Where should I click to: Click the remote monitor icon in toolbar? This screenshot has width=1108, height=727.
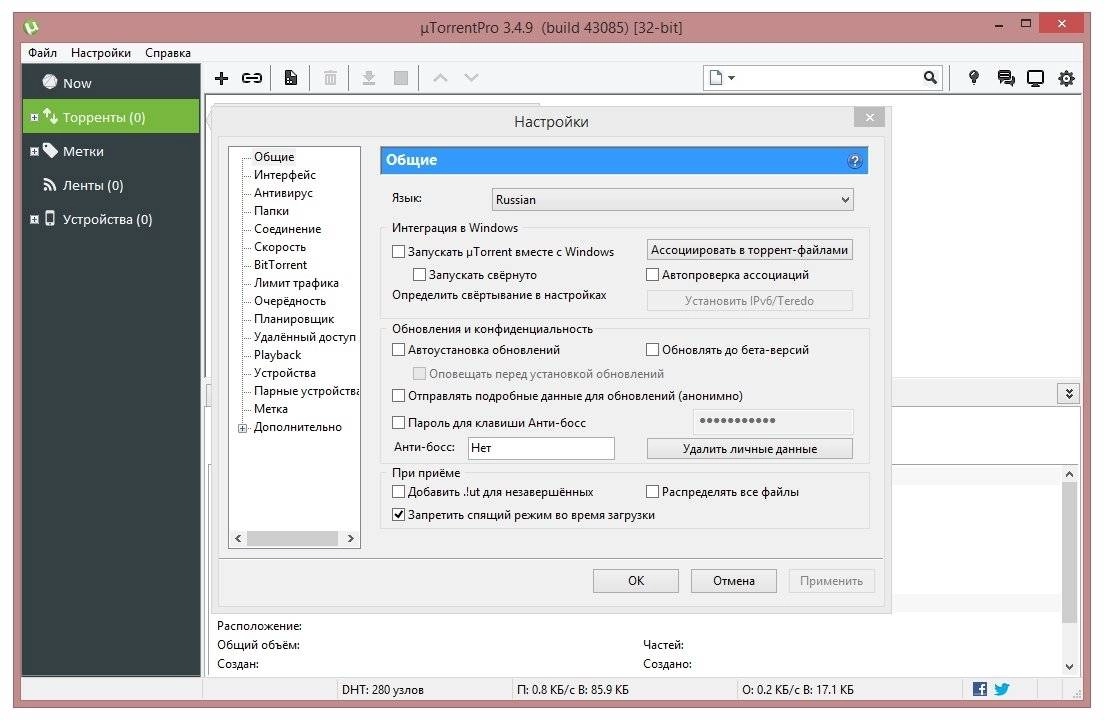click(1035, 78)
